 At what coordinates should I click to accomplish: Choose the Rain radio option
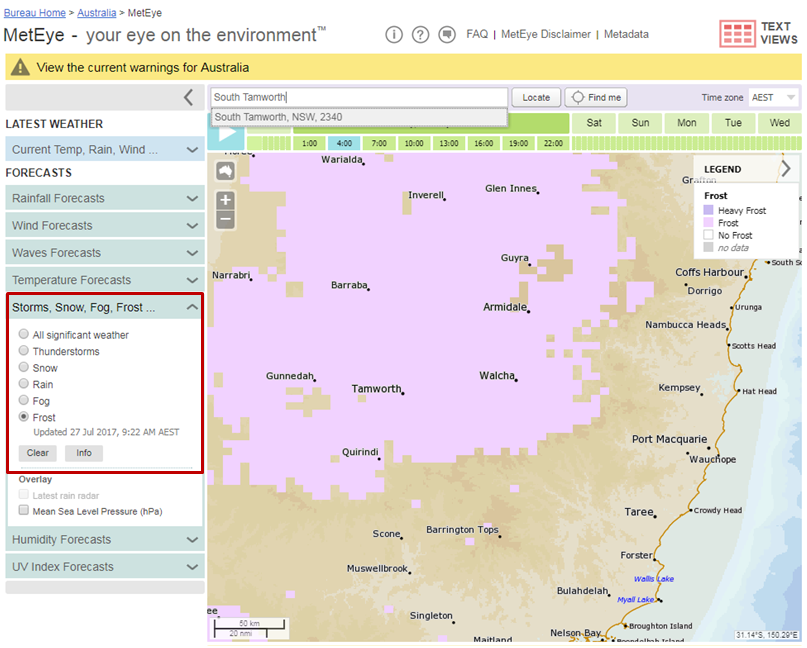[x=24, y=383]
